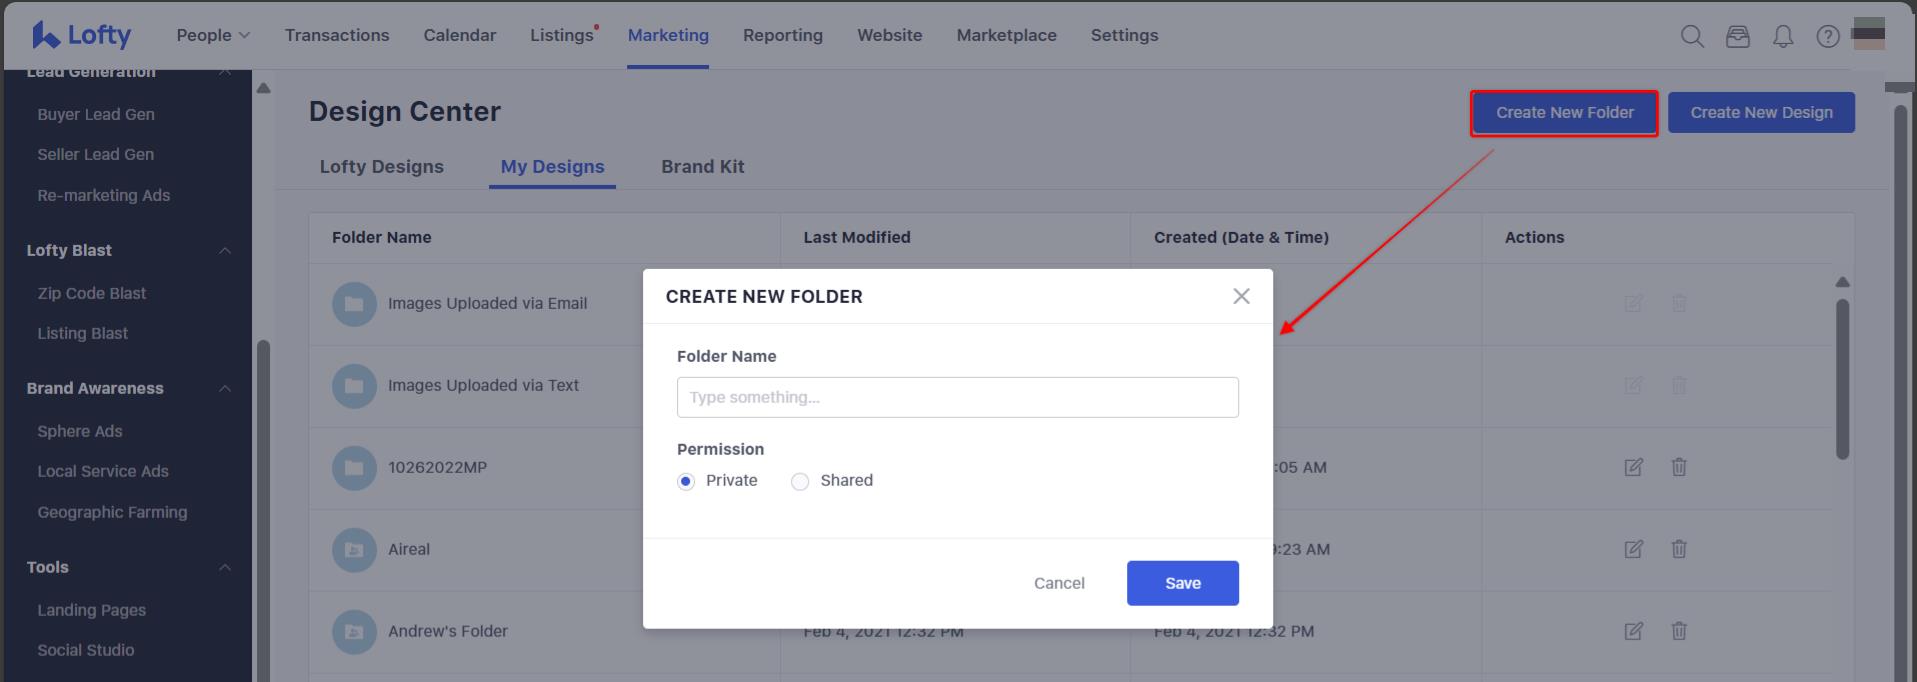This screenshot has height=682, width=1917.
Task: Collapse the Lofty Blast sidebar section
Action: 225,250
